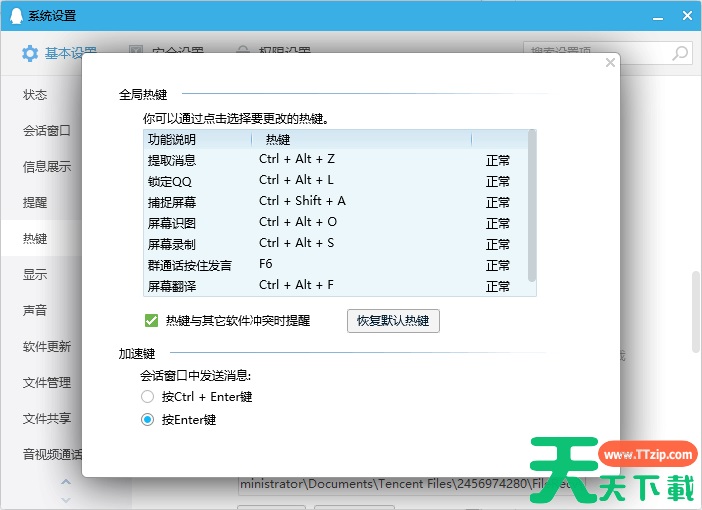The width and height of the screenshot is (702, 510).
Task: Switch to the 声音 sidebar section
Action: click(35, 310)
